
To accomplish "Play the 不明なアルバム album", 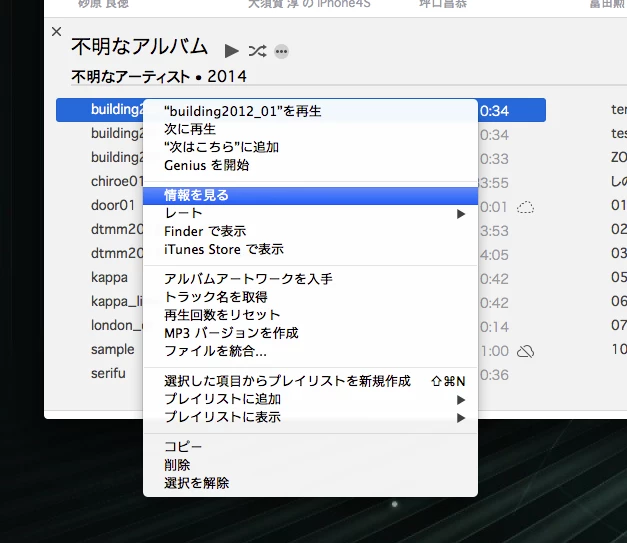I will click(232, 51).
